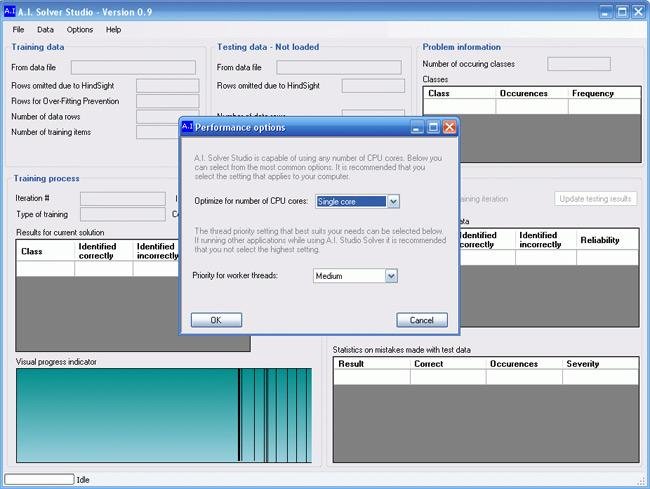Expand the worker threads priority dropdown arrow
The width and height of the screenshot is (650, 489).
click(391, 276)
